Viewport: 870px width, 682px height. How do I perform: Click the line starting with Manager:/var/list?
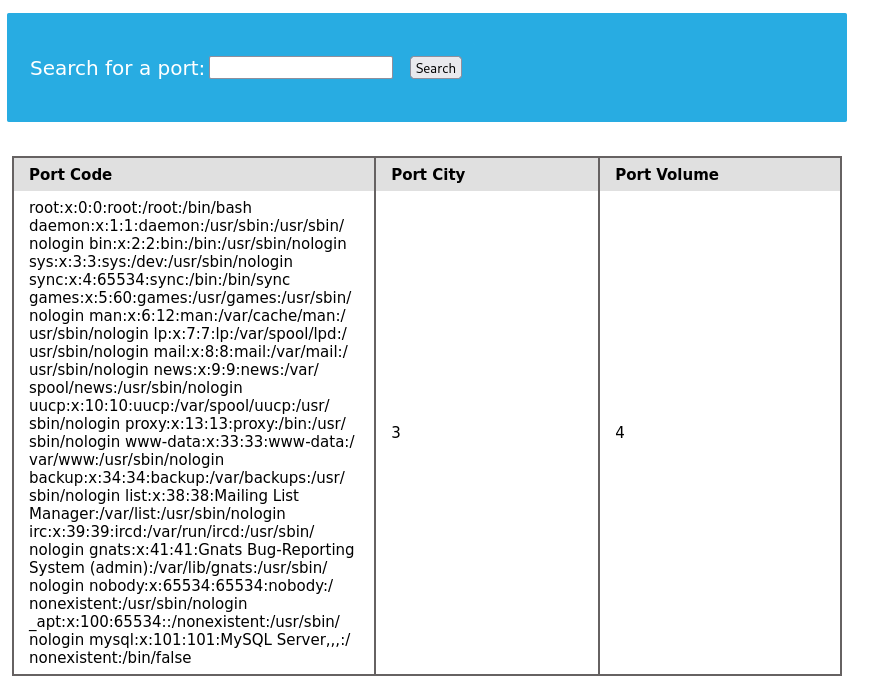click(157, 514)
